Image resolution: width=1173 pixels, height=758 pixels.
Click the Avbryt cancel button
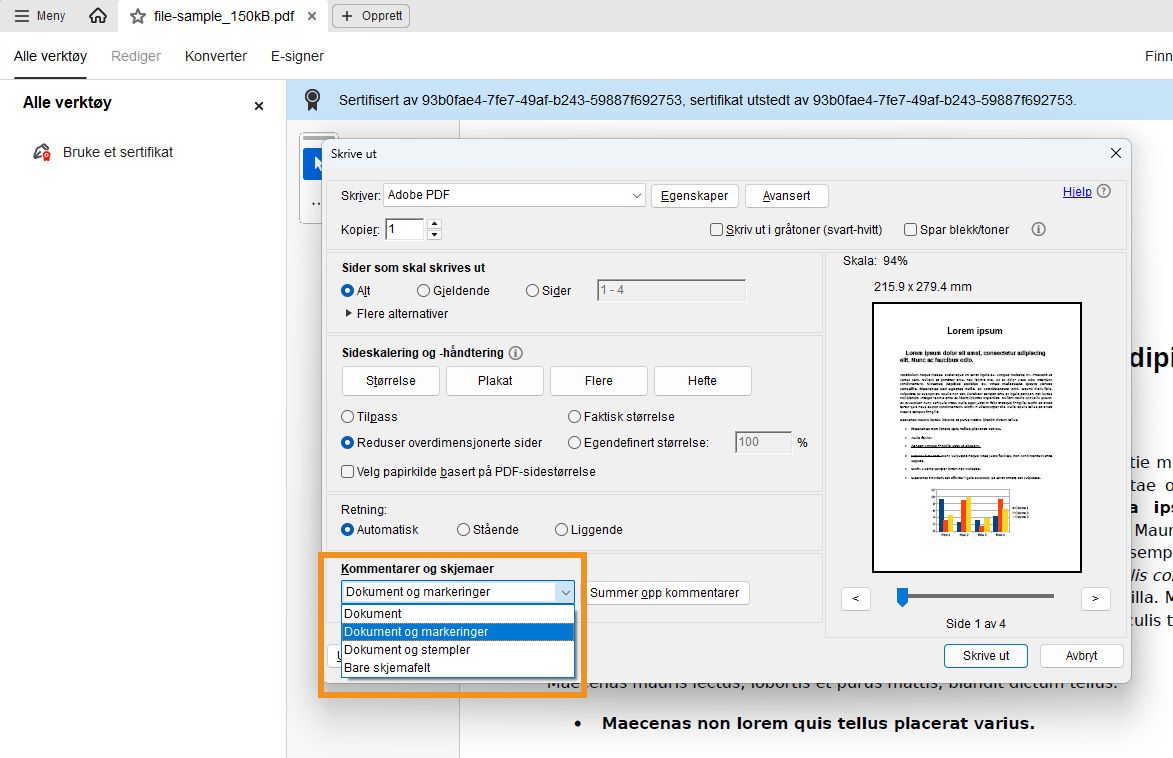coord(1082,656)
